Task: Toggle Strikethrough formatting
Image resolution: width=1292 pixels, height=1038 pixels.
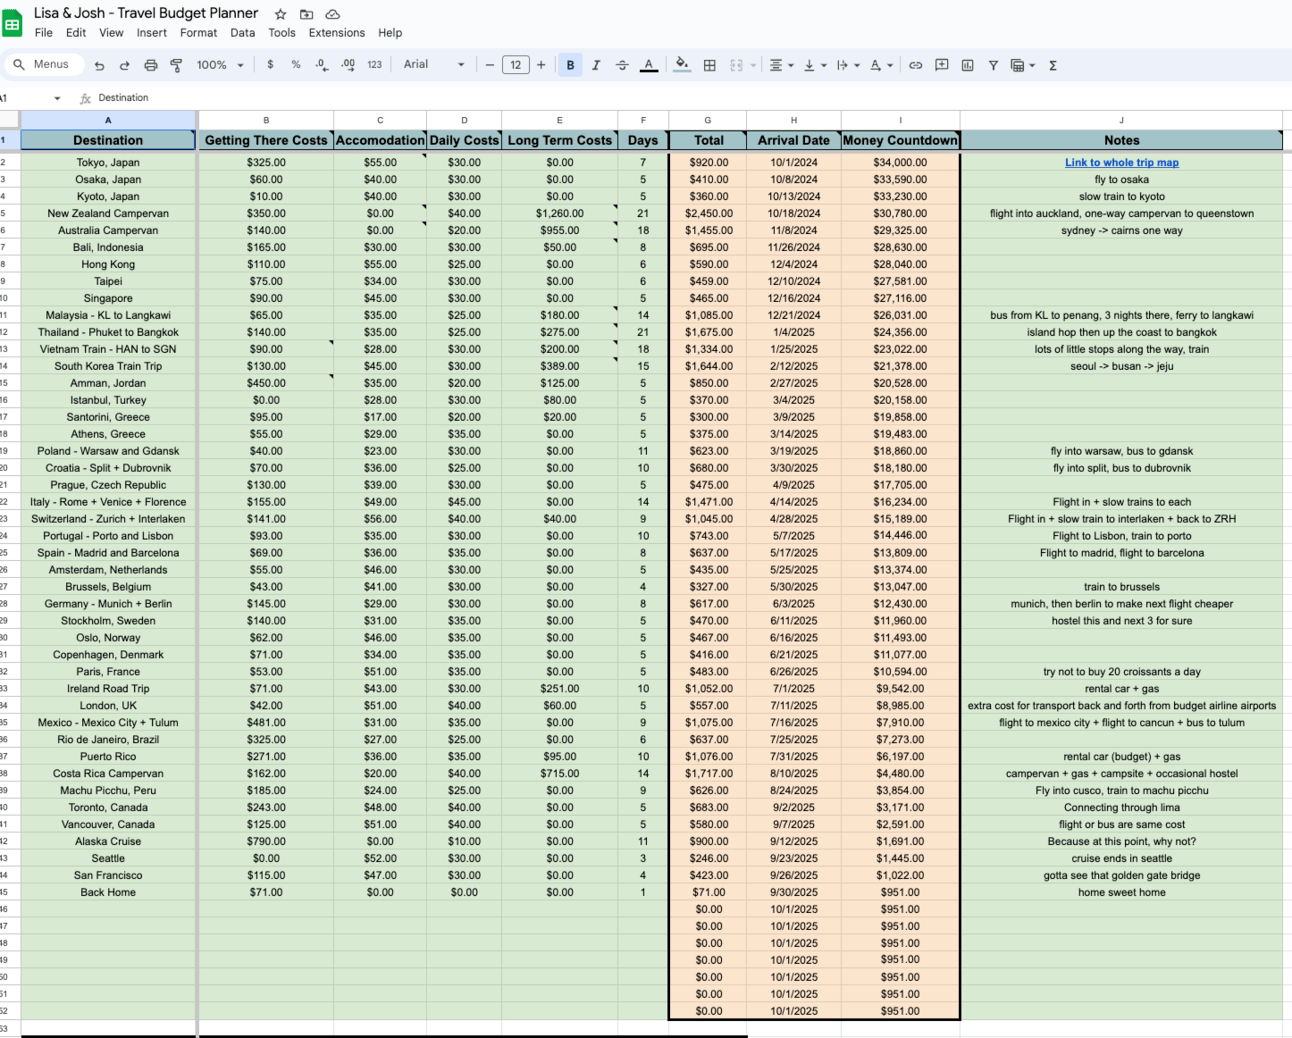Action: pos(622,65)
